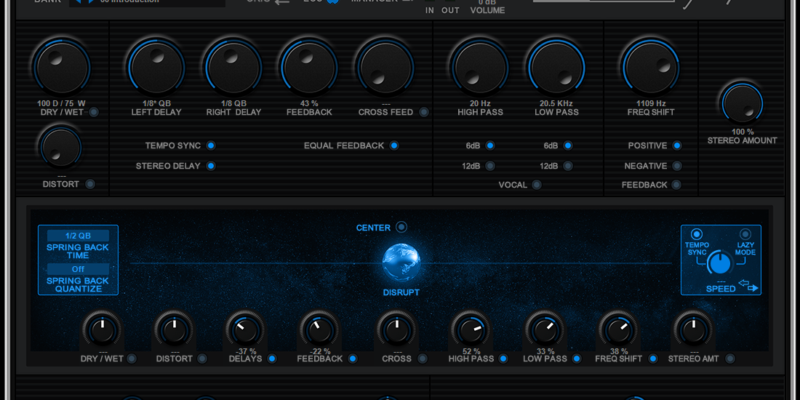Toggle the Disrupt Cross LED
The width and height of the screenshot is (800, 400).
tap(422, 359)
